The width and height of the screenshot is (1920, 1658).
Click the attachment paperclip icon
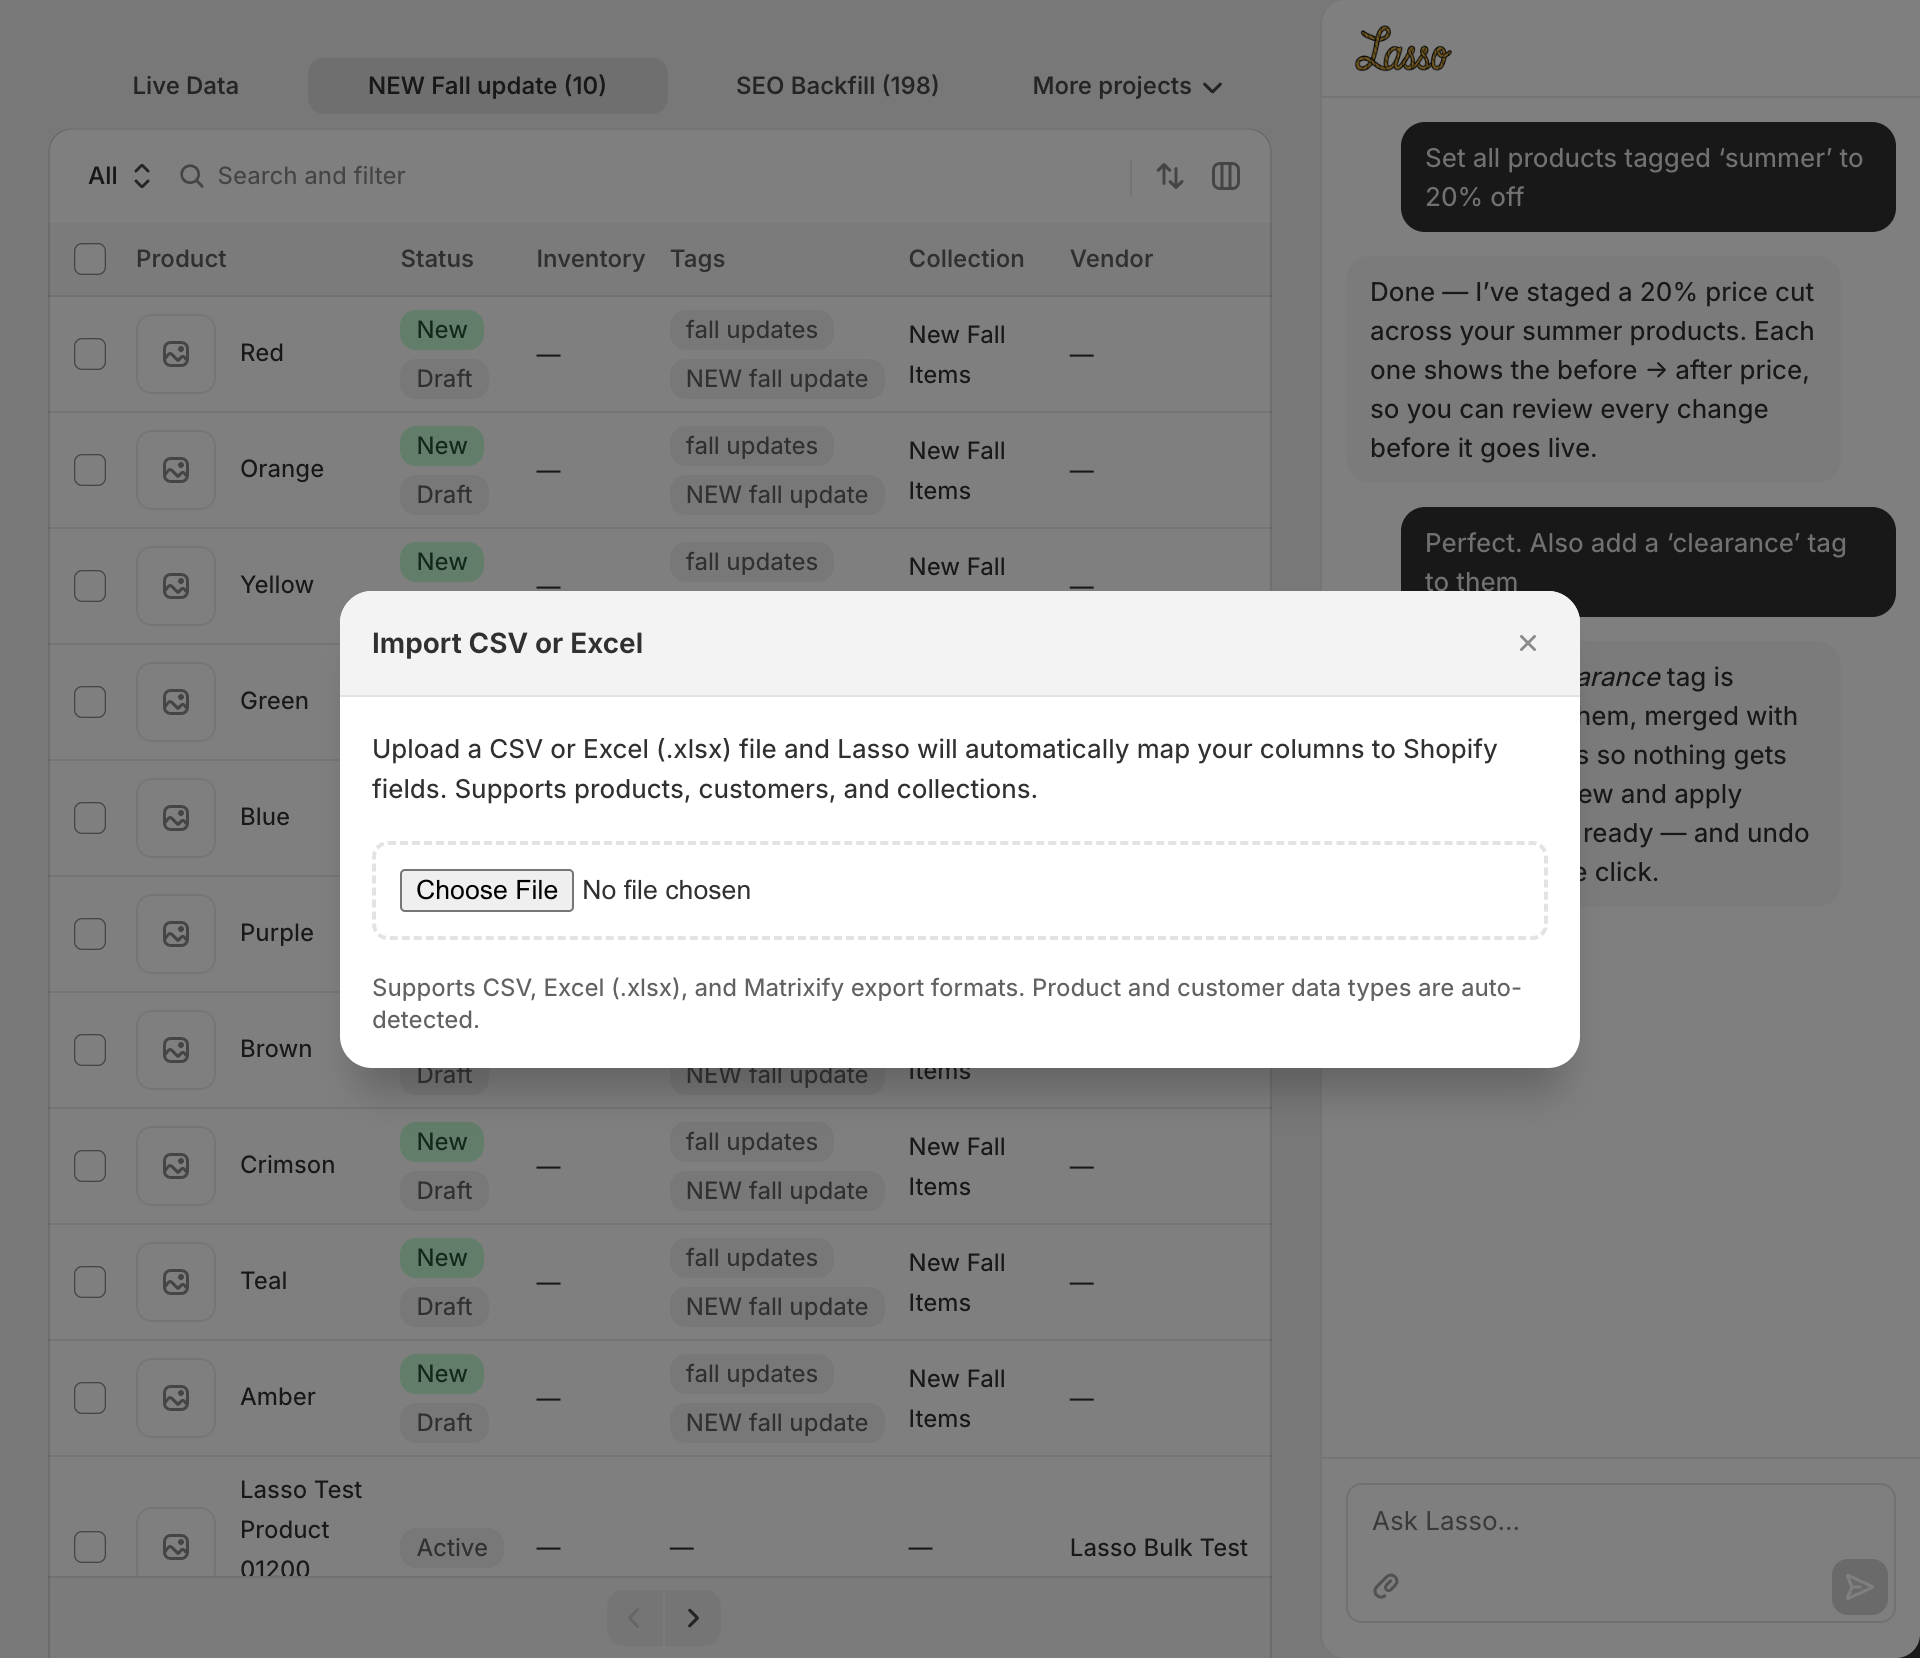point(1386,1586)
